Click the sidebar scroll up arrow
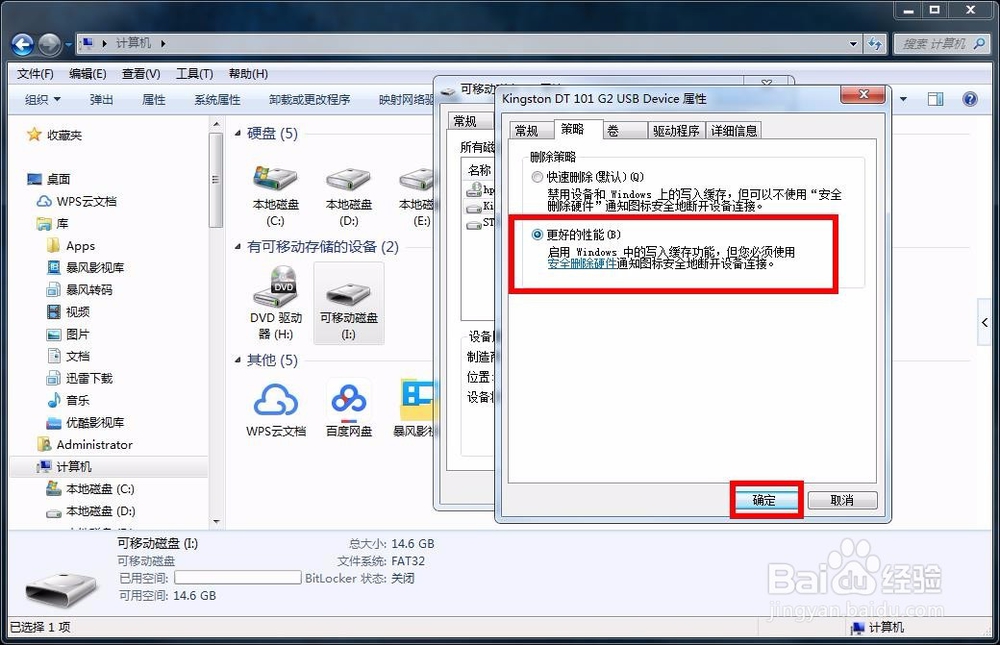Image resolution: width=1000 pixels, height=645 pixels. 216,124
